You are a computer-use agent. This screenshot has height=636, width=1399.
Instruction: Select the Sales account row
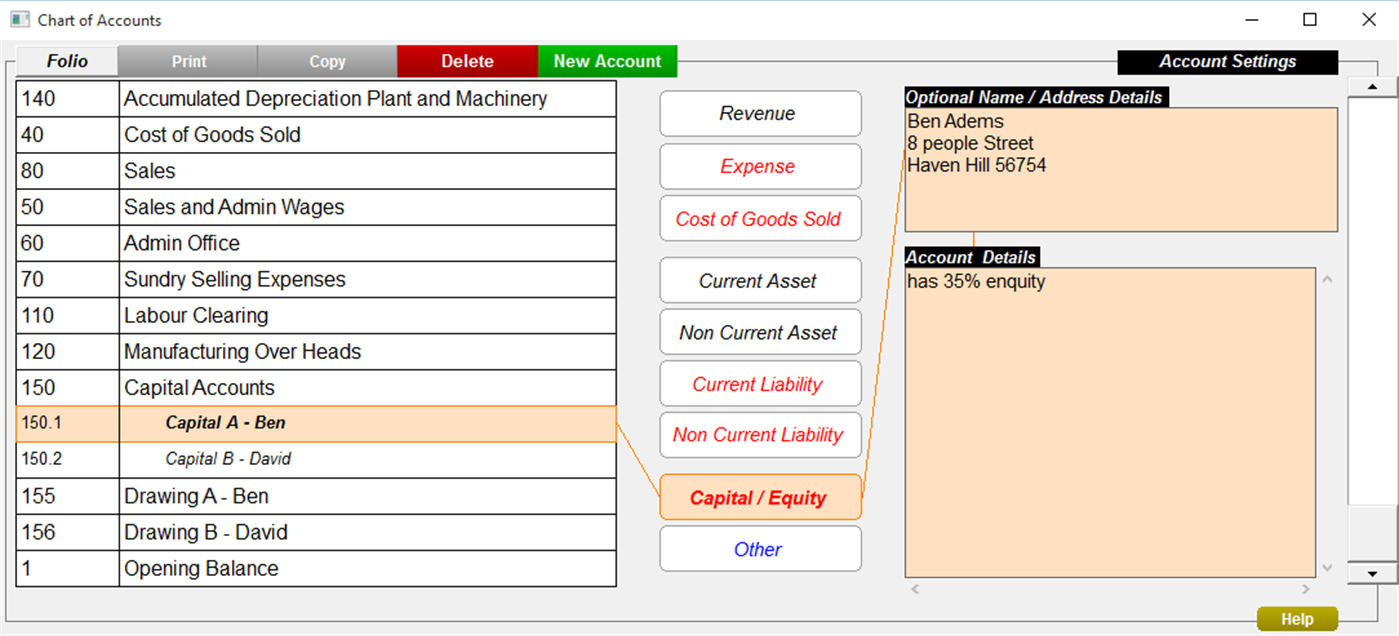pyautogui.click(x=300, y=171)
